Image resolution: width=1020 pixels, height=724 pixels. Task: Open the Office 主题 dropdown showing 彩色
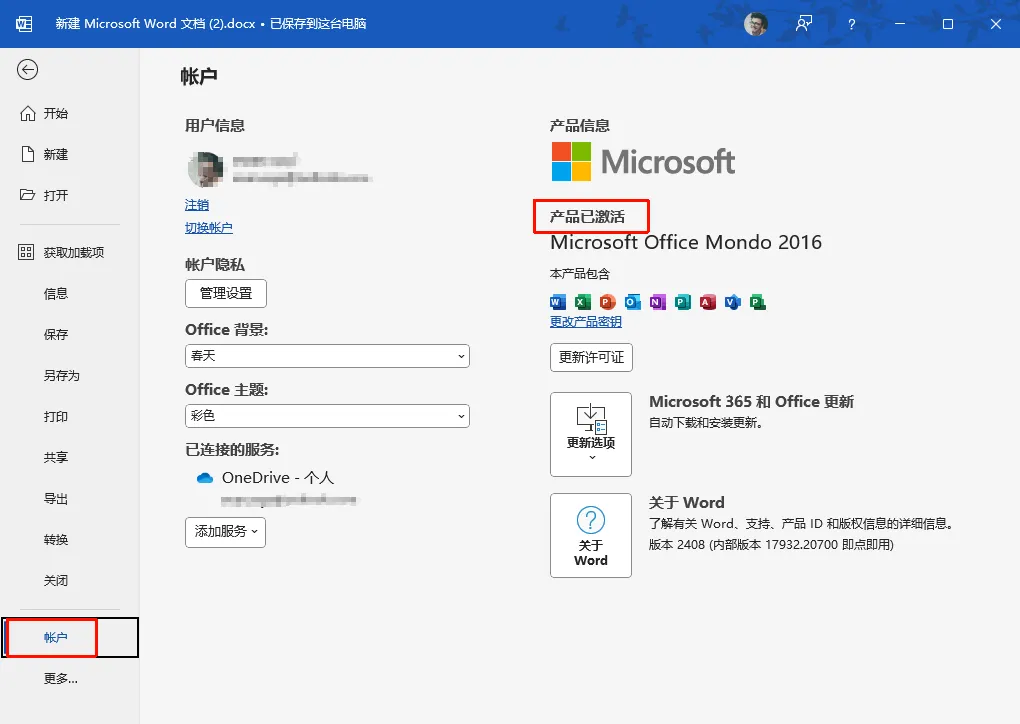click(327, 416)
